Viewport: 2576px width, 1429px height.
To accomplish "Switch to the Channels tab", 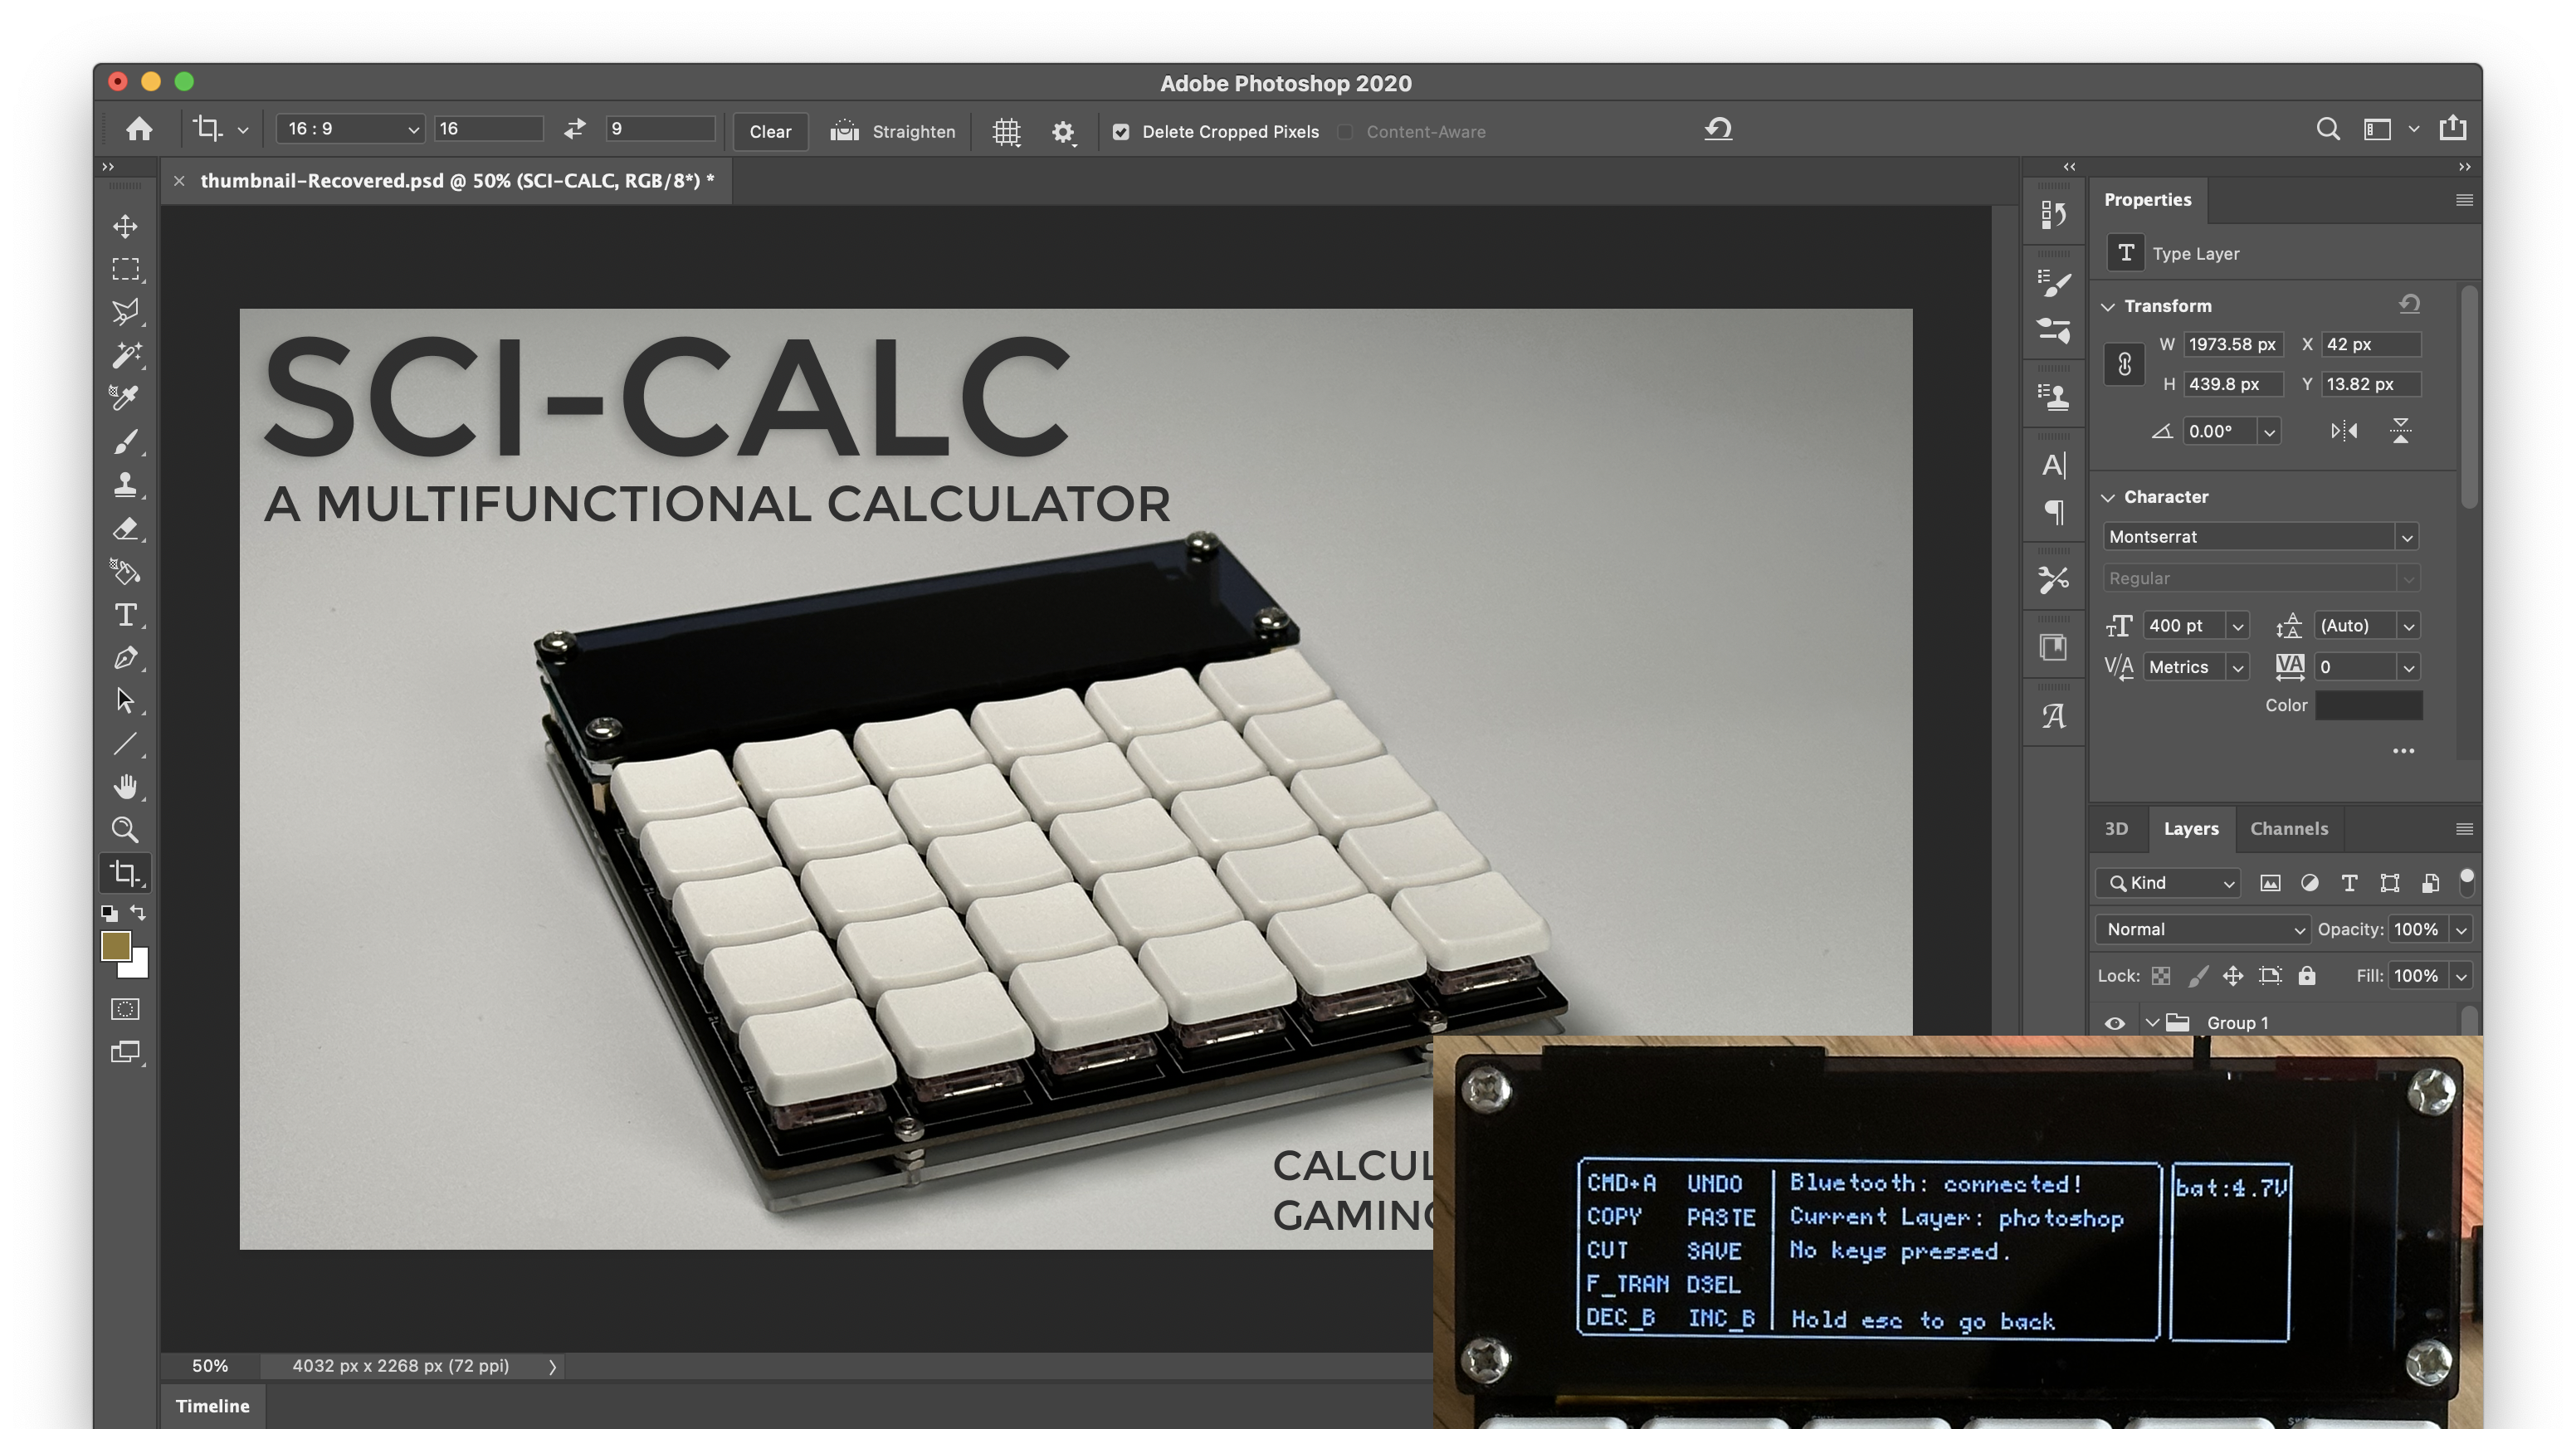I will tap(2289, 829).
